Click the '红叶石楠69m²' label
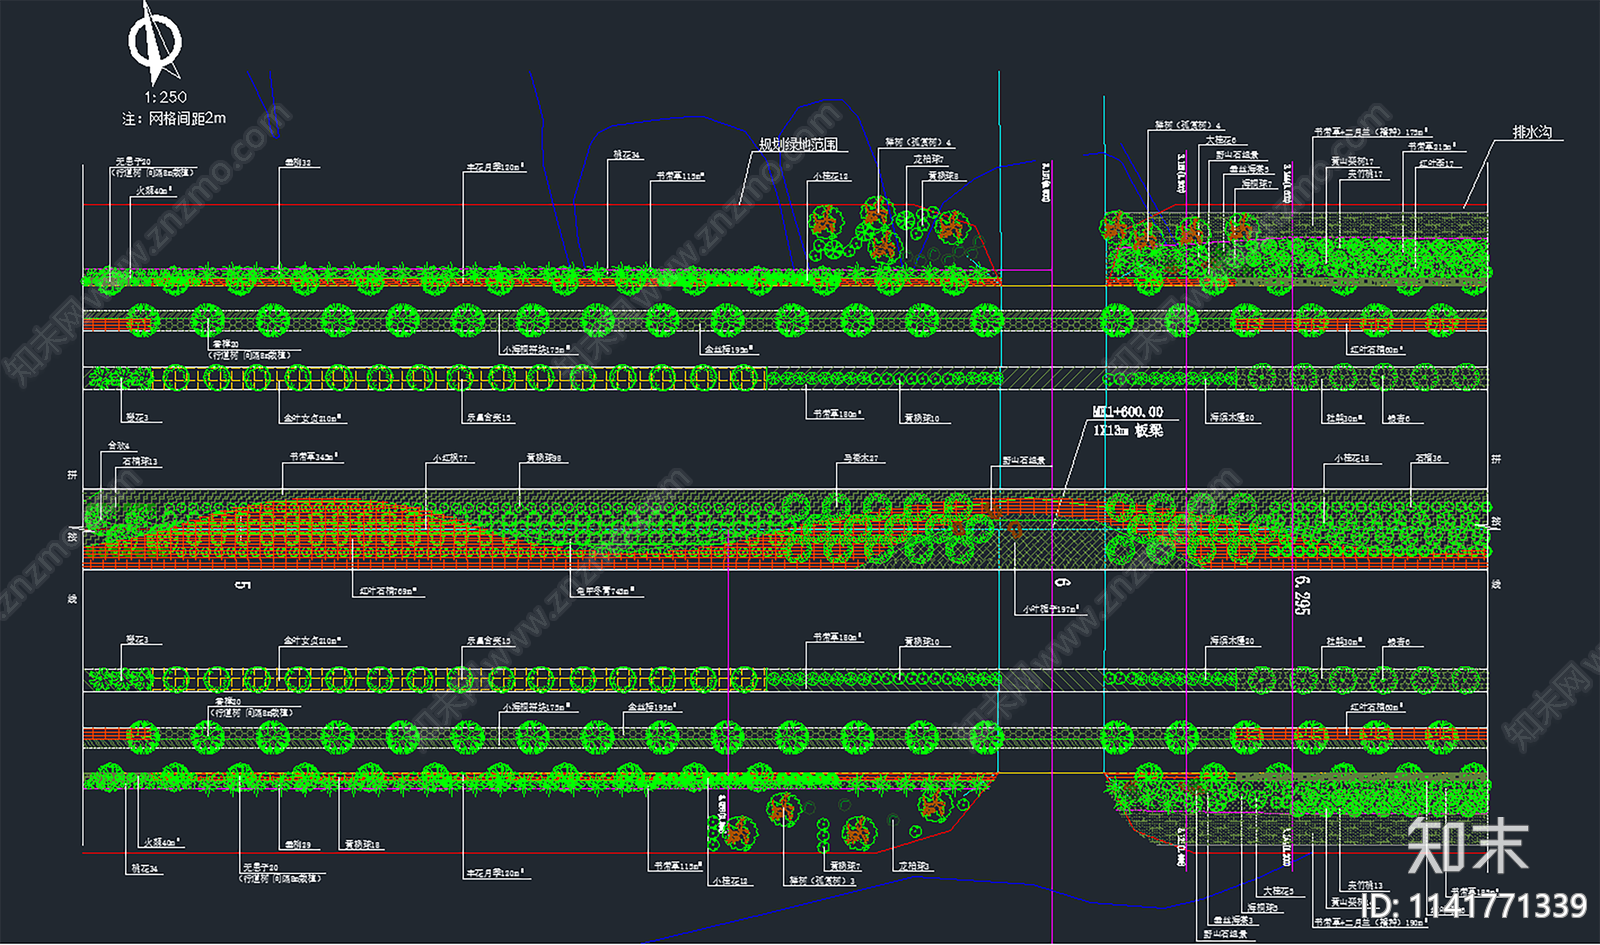This screenshot has width=1600, height=945. tap(388, 592)
